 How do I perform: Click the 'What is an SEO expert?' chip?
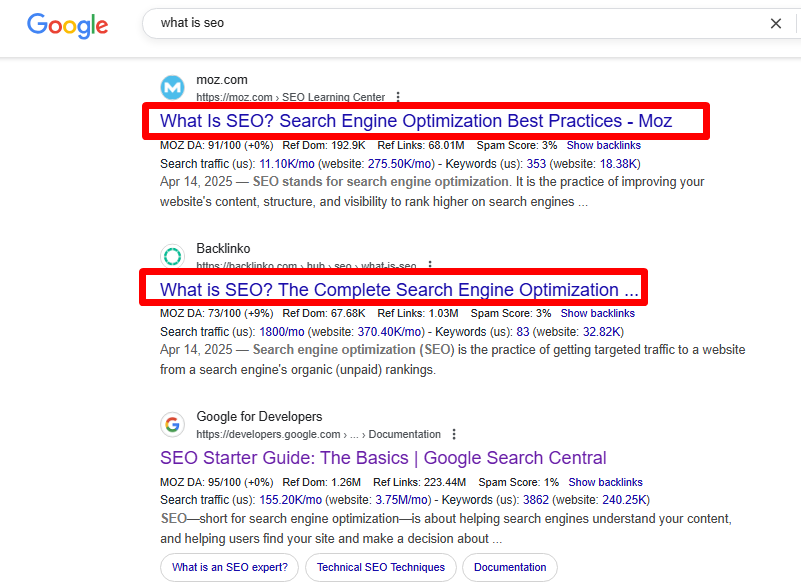pos(229,567)
